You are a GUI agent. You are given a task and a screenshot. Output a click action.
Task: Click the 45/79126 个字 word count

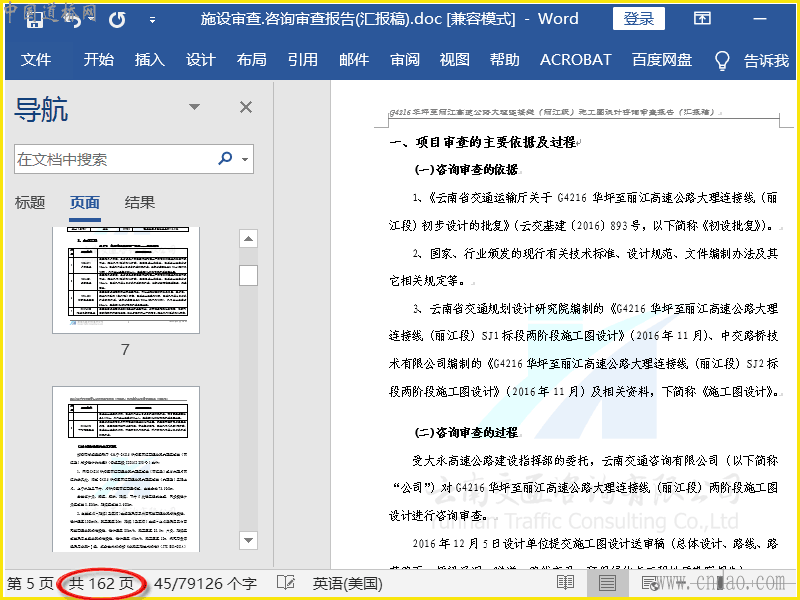pos(205,583)
